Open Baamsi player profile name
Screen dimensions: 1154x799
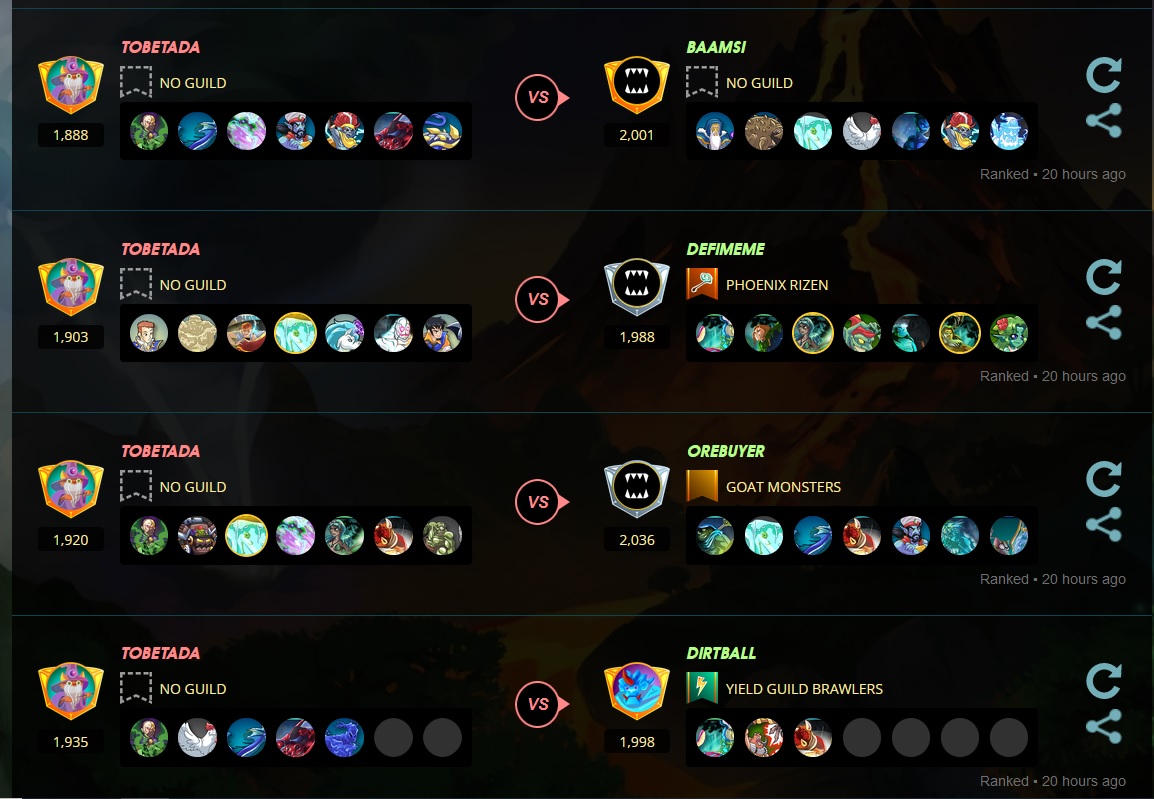[x=716, y=47]
